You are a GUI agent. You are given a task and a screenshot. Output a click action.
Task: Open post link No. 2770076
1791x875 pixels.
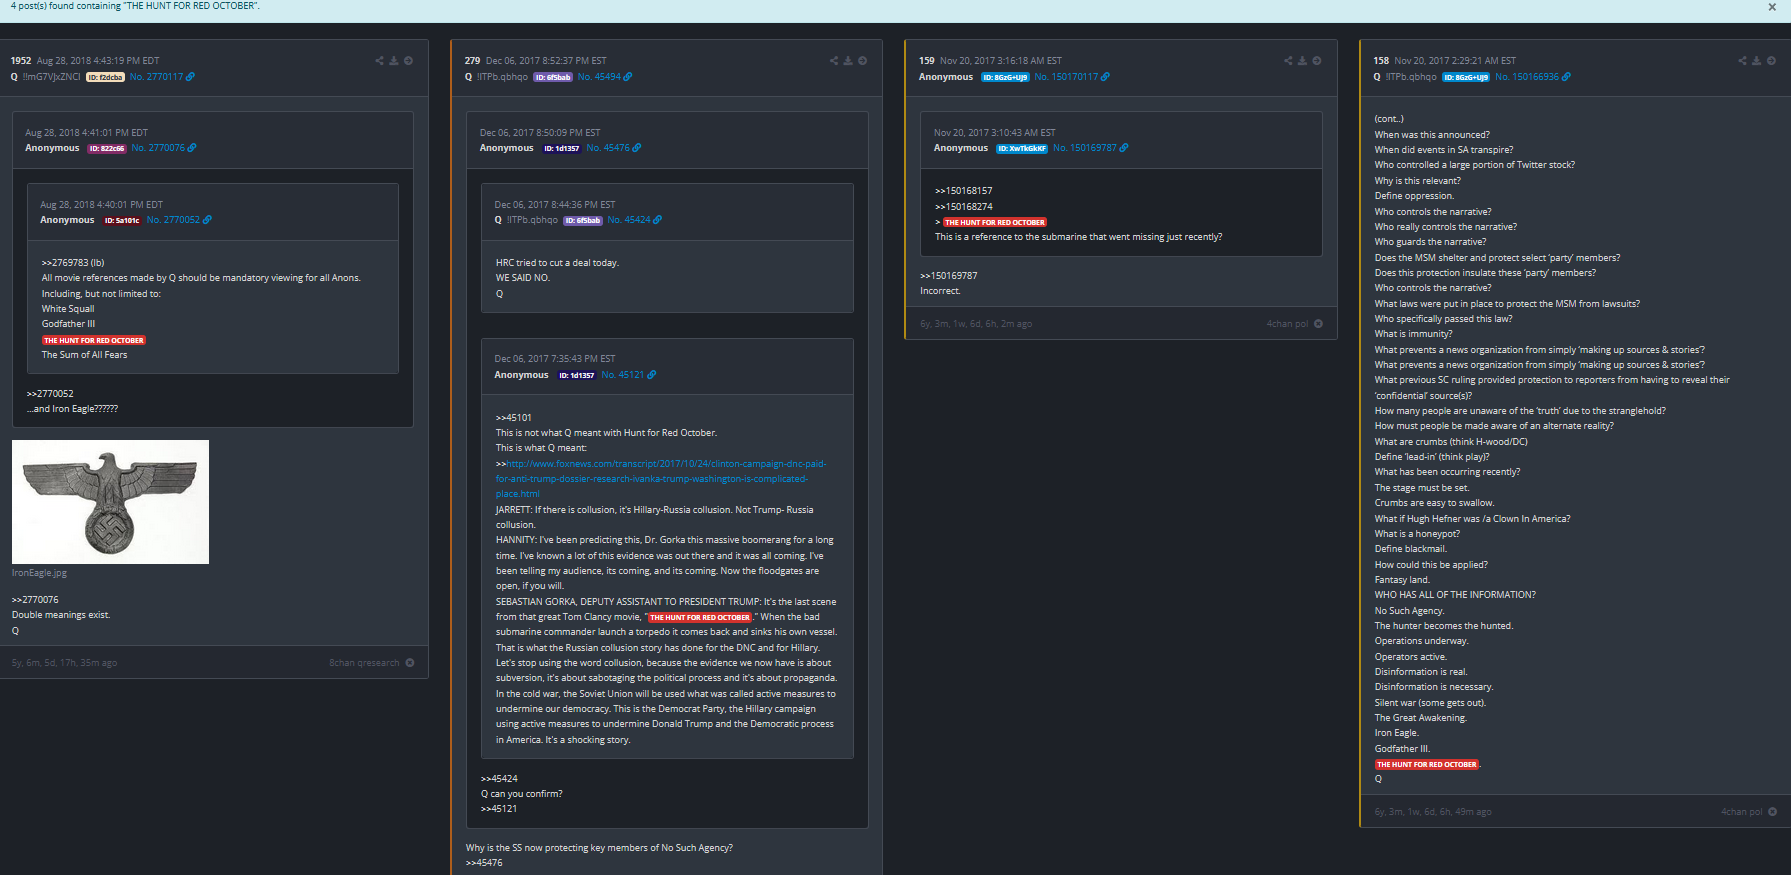pyautogui.click(x=158, y=148)
